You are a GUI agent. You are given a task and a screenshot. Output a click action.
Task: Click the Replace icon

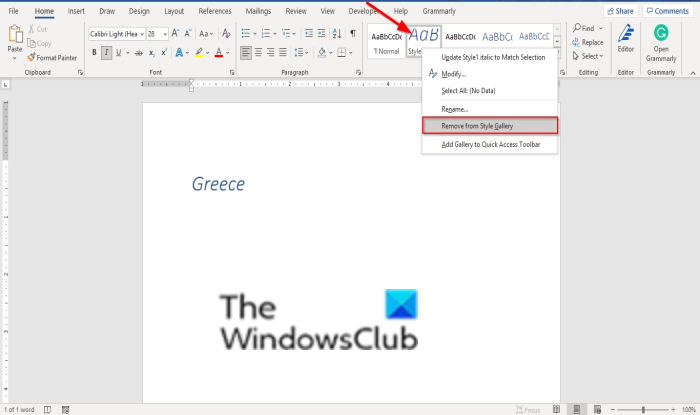pyautogui.click(x=576, y=42)
